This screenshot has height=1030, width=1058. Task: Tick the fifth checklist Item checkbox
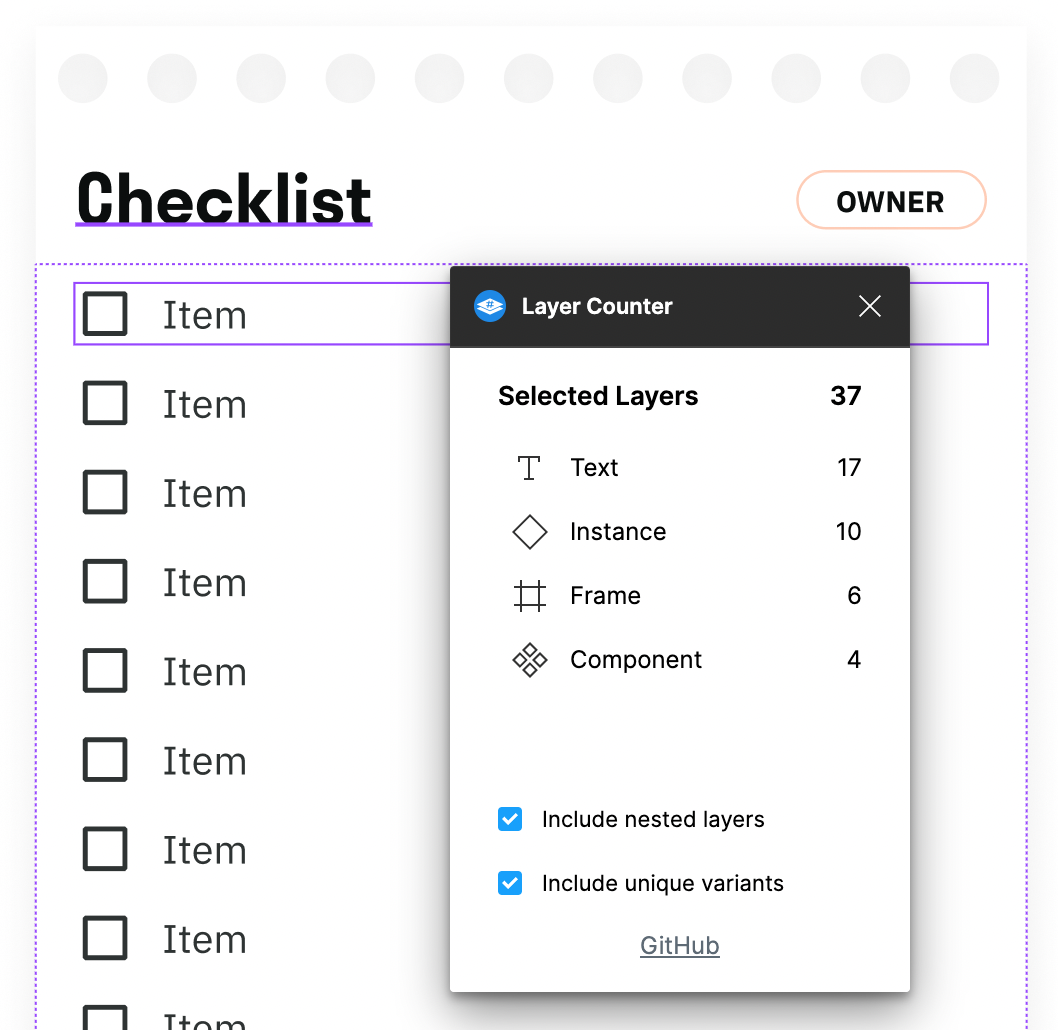(105, 670)
